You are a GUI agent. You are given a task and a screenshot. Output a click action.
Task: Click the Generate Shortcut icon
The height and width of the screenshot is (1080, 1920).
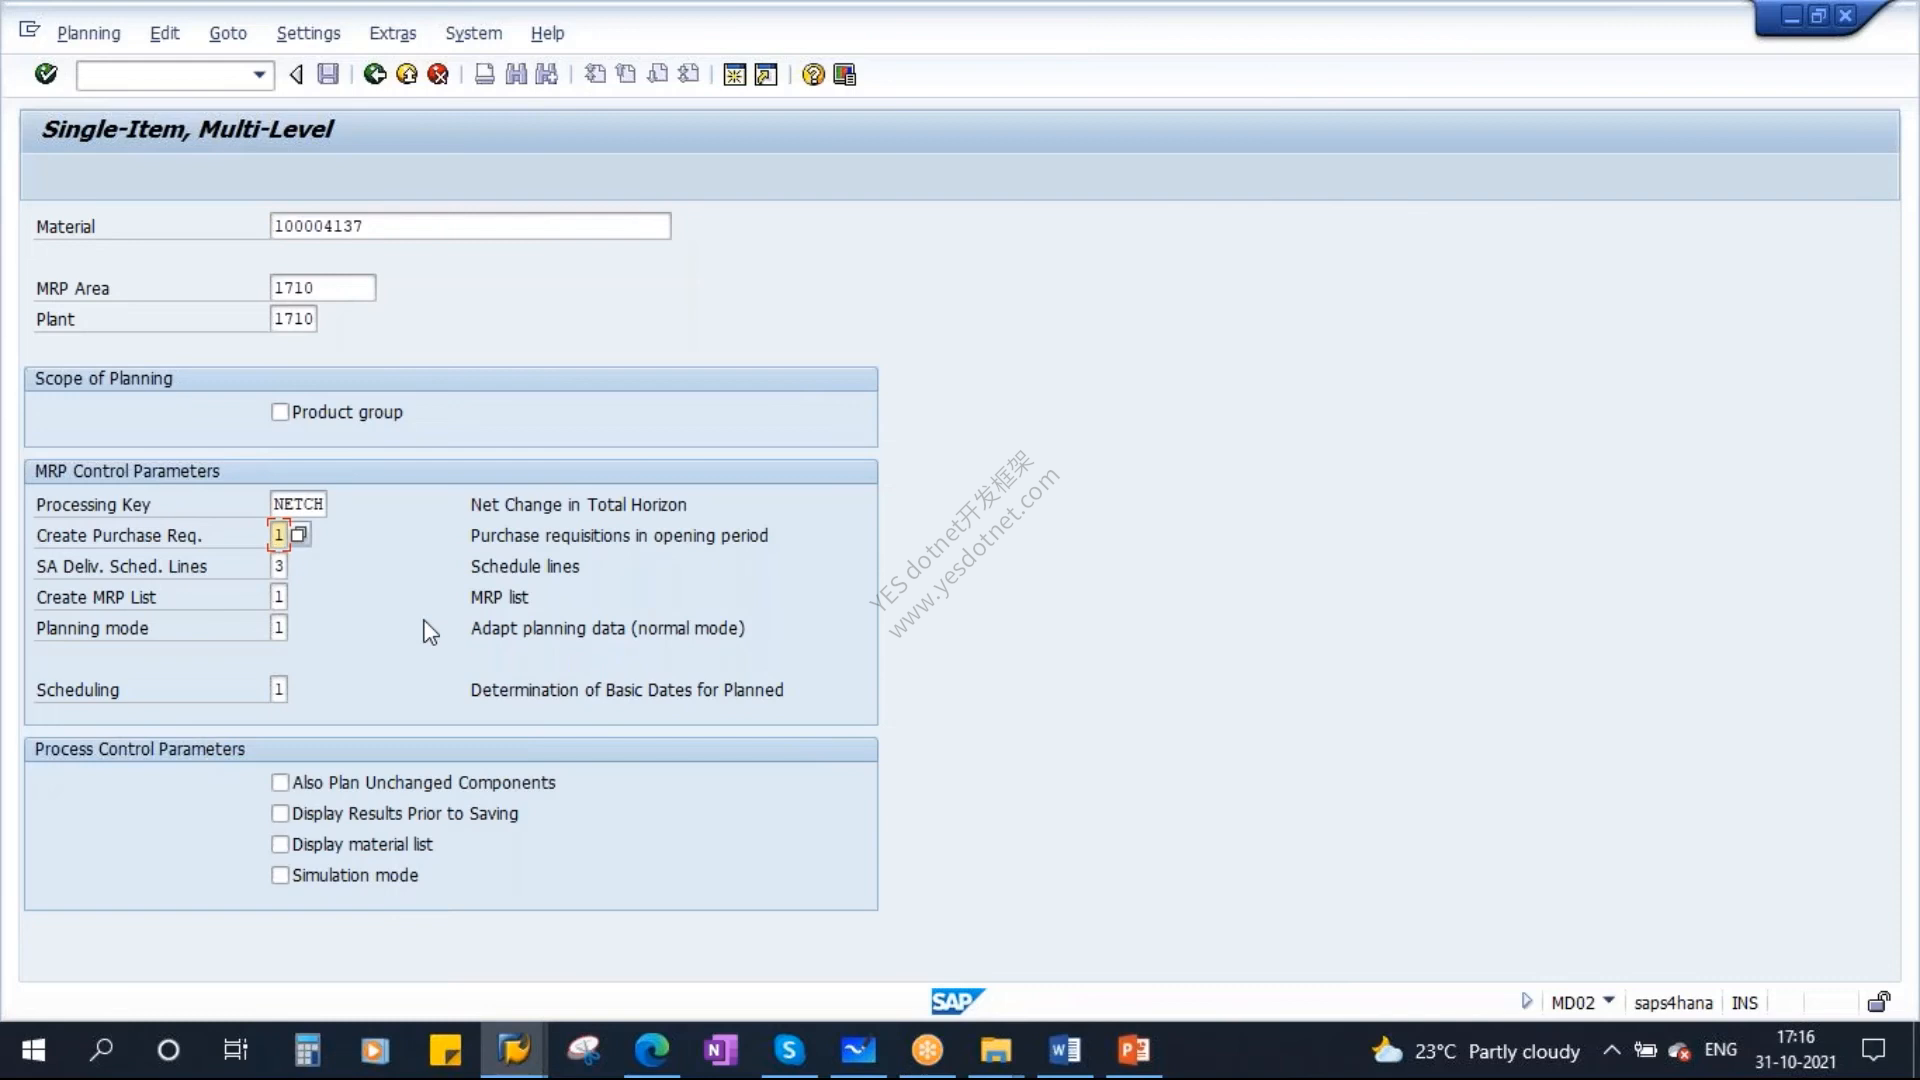click(x=766, y=75)
